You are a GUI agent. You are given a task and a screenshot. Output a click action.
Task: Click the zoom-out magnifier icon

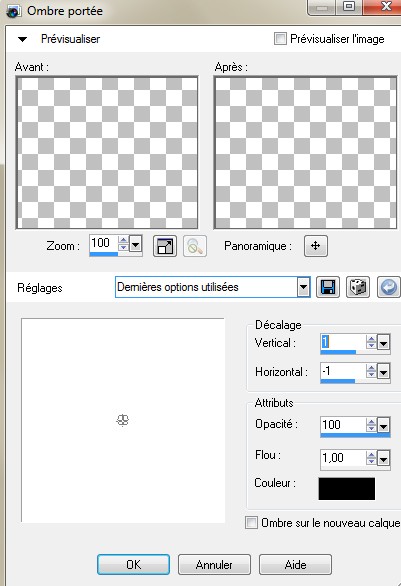(195, 246)
